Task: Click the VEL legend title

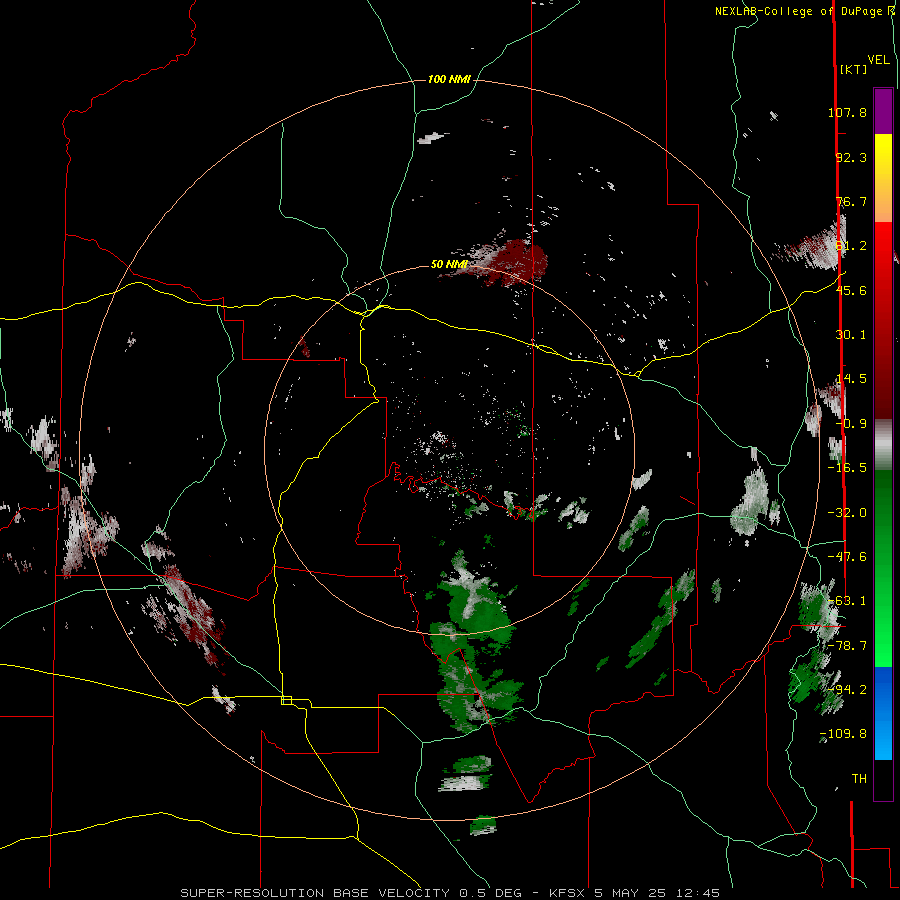Action: click(878, 60)
